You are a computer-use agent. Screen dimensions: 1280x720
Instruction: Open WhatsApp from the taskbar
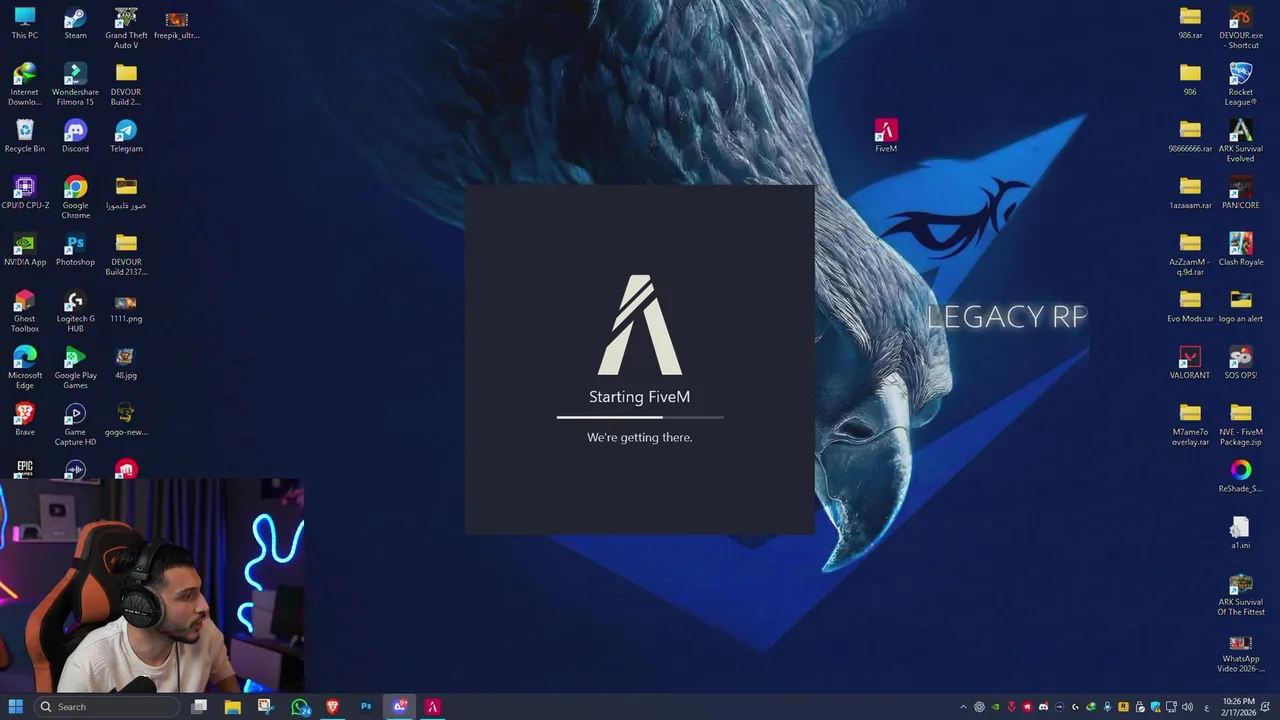pos(300,707)
